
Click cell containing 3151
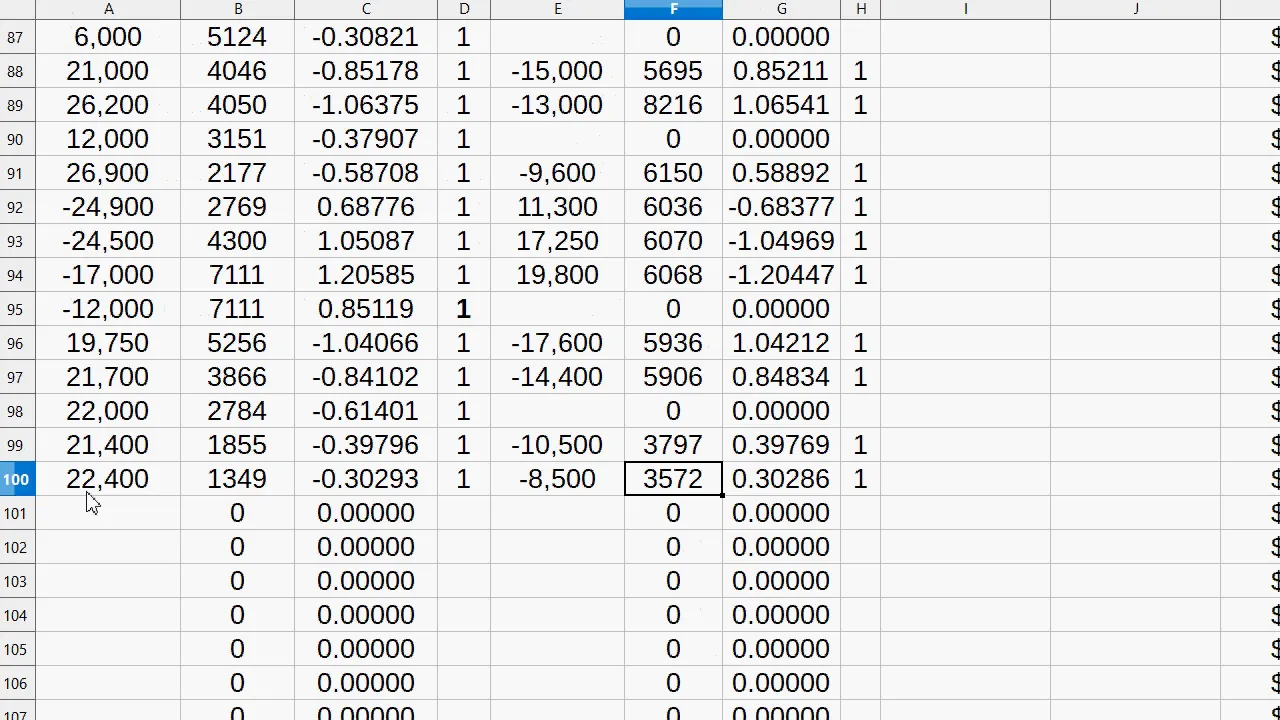click(x=237, y=139)
